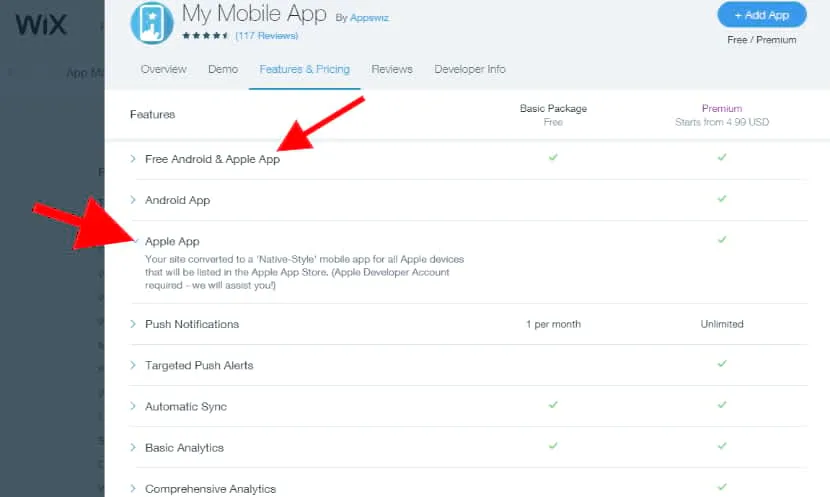
Task: Click the Basic Package column header
Action: pyautogui.click(x=553, y=109)
